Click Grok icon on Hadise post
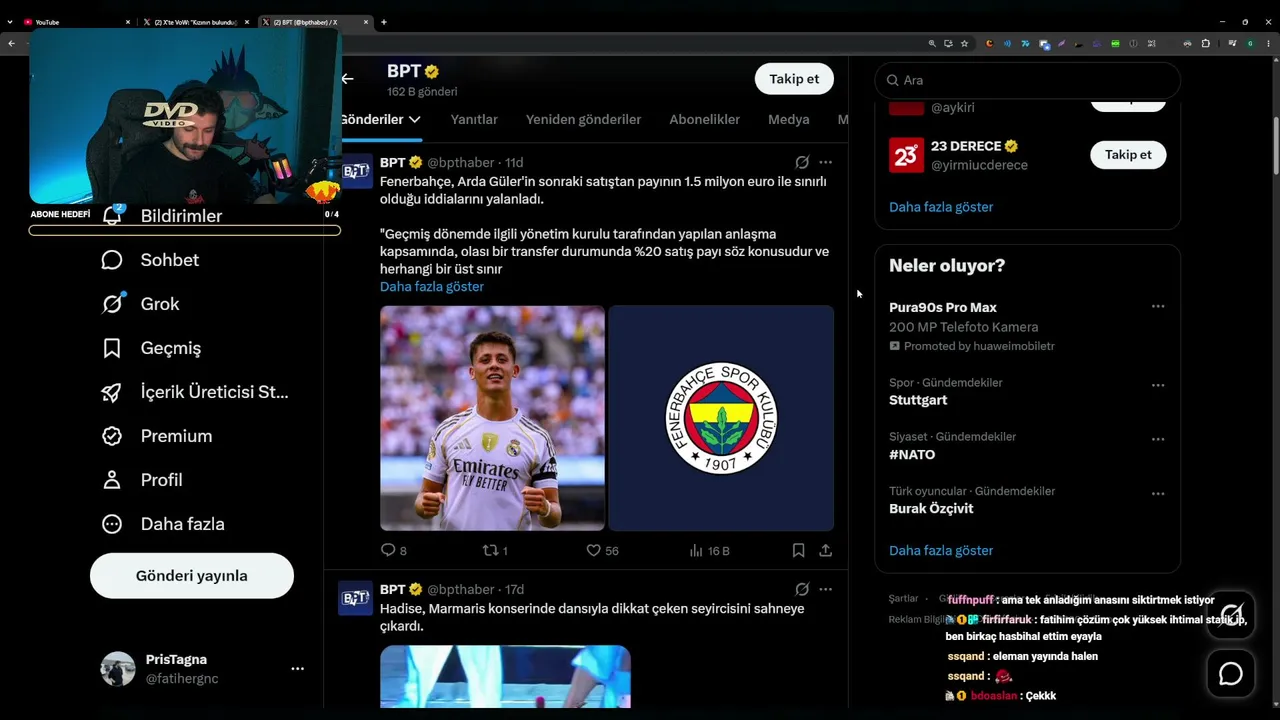Image resolution: width=1280 pixels, height=720 pixels. click(x=802, y=589)
